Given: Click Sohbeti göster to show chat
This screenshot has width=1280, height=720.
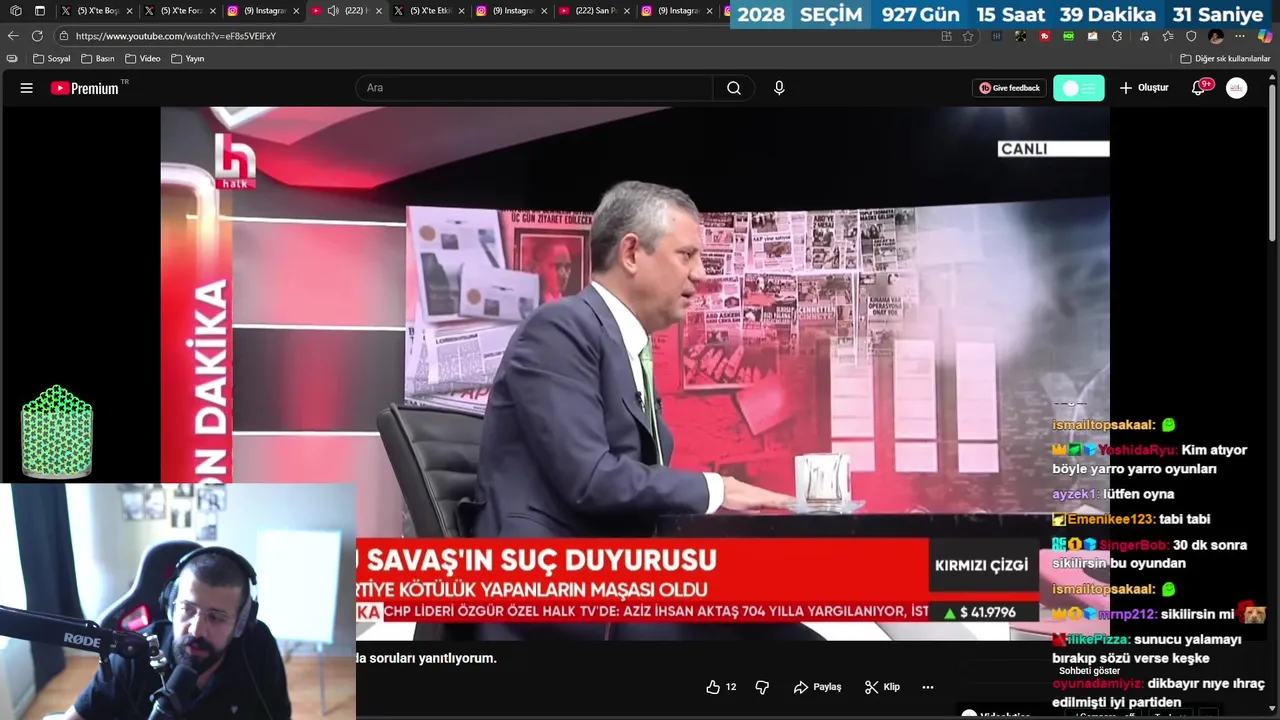Looking at the screenshot, I should click(x=1089, y=671).
